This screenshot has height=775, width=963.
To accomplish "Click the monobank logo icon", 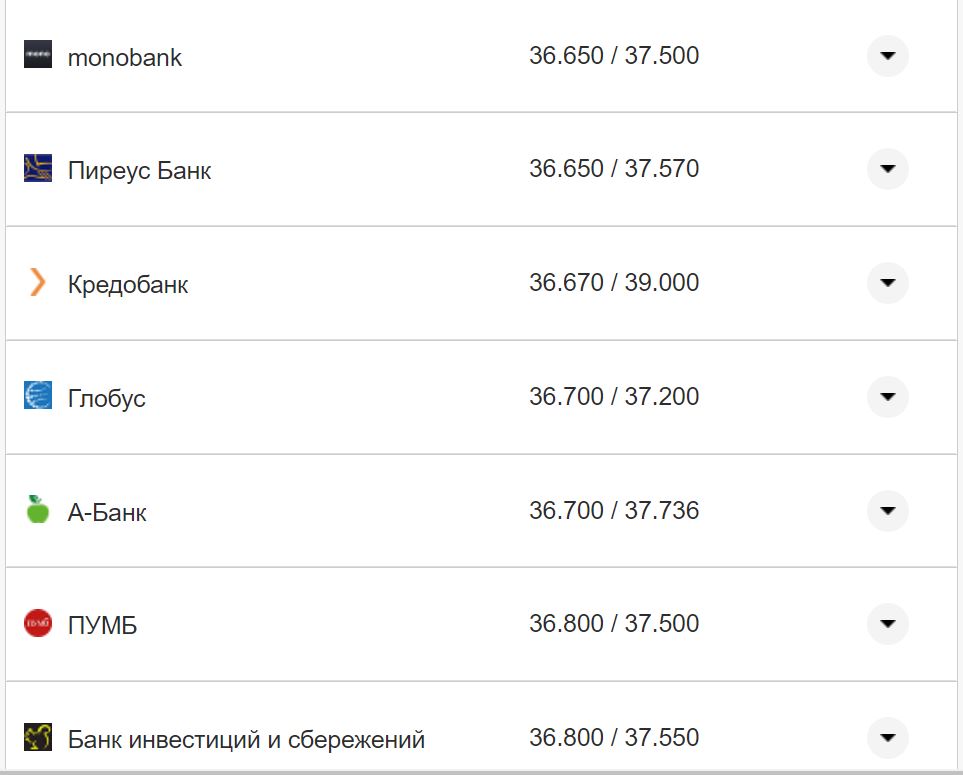I will 38,55.
